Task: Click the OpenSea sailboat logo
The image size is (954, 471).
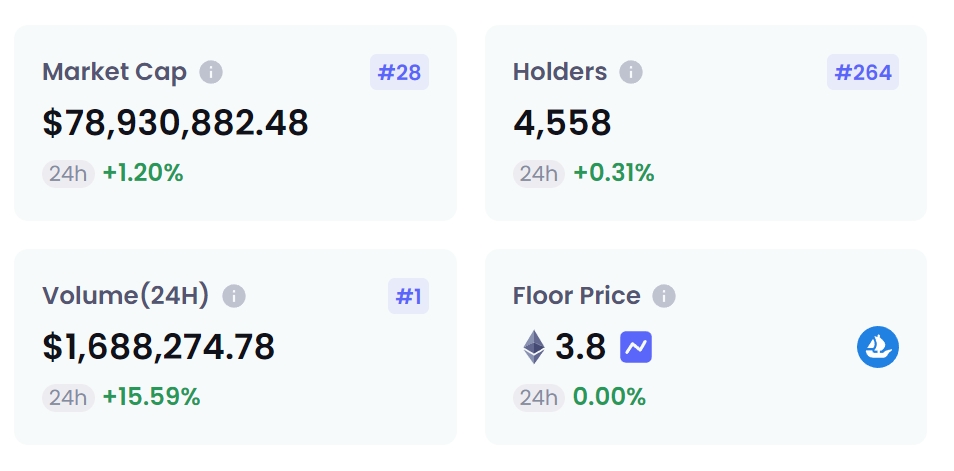Action: point(877,347)
